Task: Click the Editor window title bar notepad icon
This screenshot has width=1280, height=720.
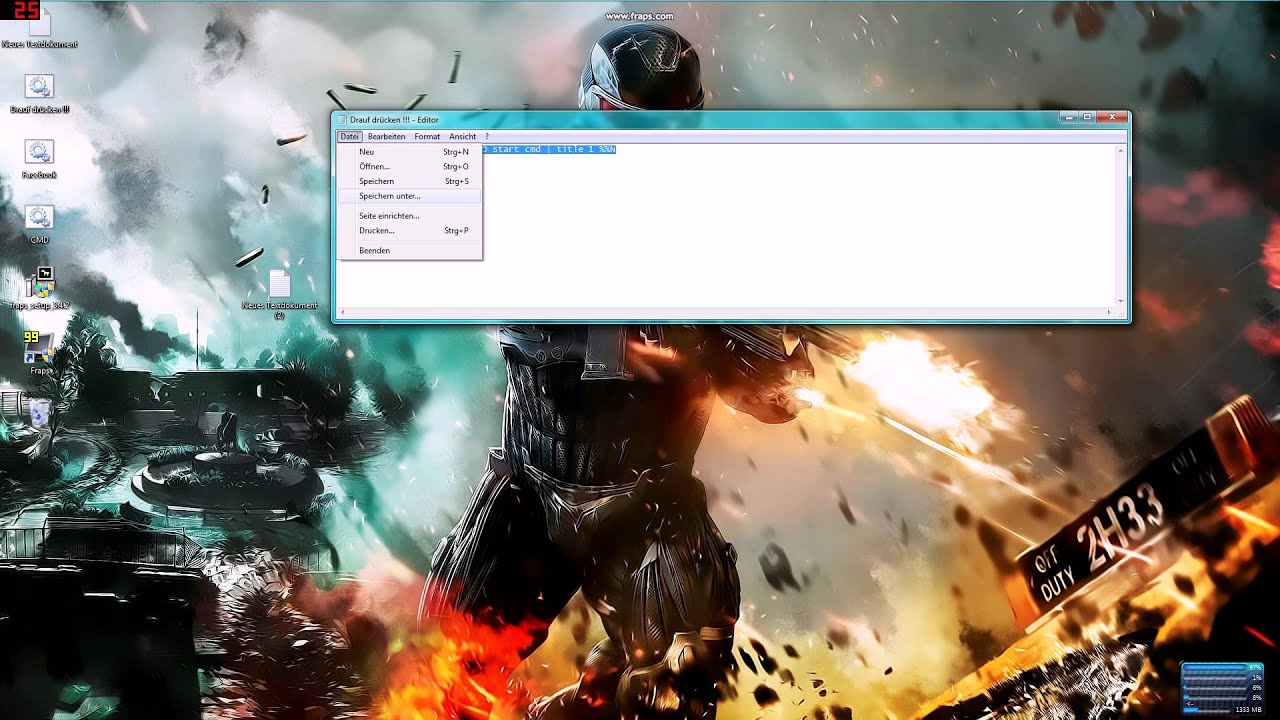Action: (x=342, y=120)
